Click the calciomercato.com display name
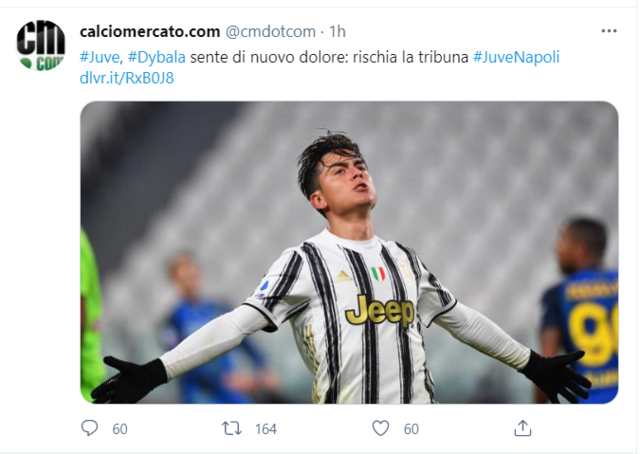 150,31
